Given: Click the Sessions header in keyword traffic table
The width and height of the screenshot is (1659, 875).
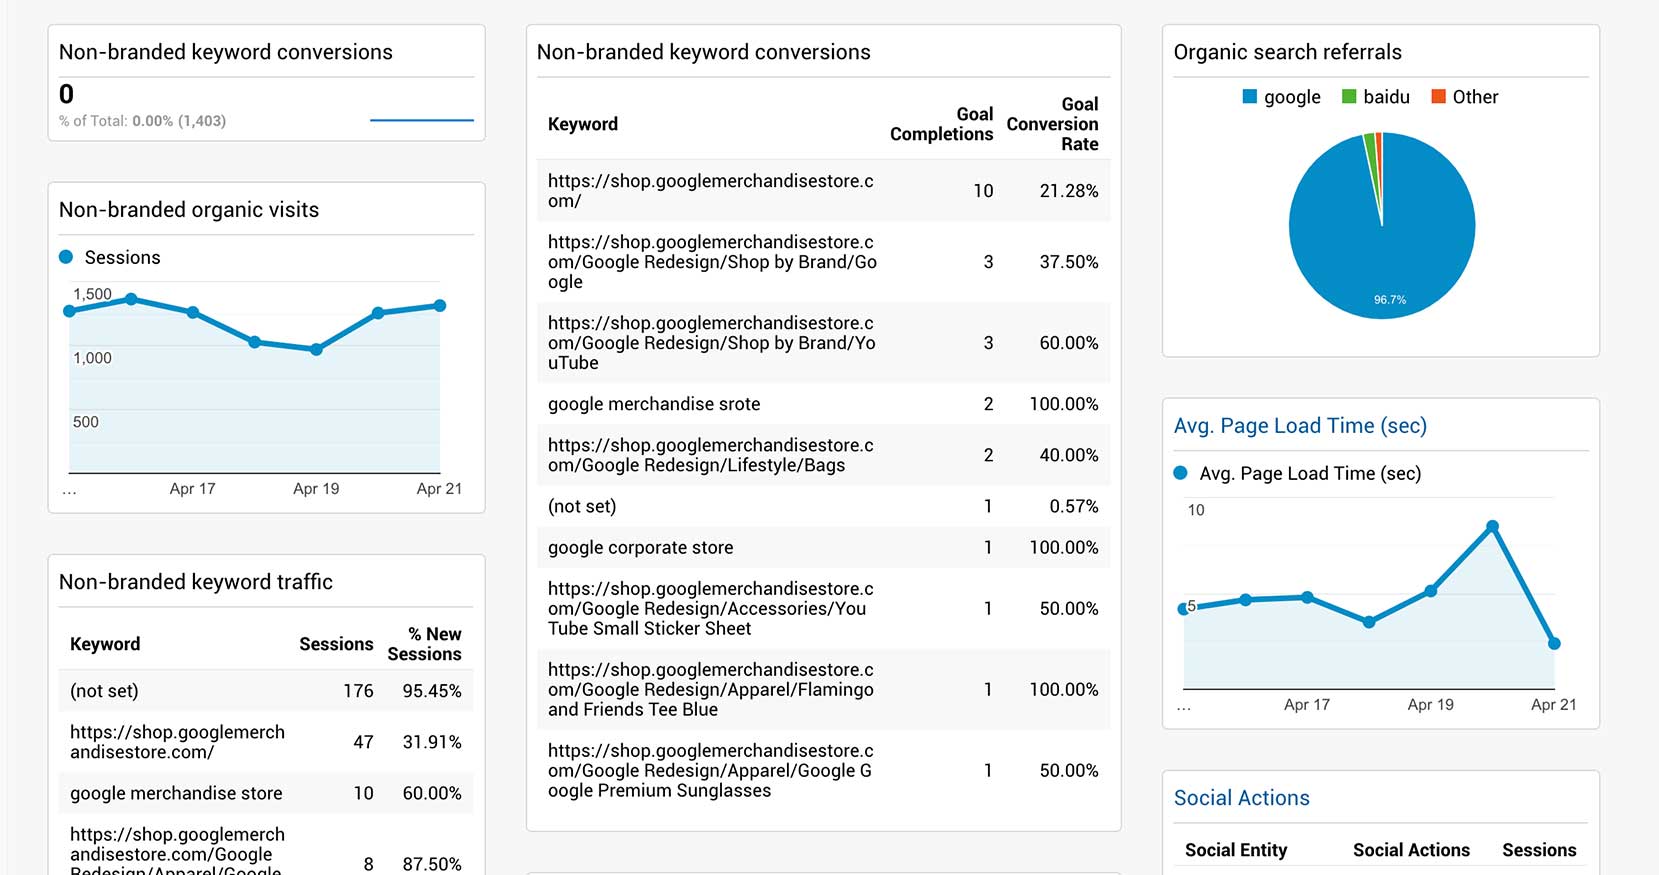Looking at the screenshot, I should point(336,644).
